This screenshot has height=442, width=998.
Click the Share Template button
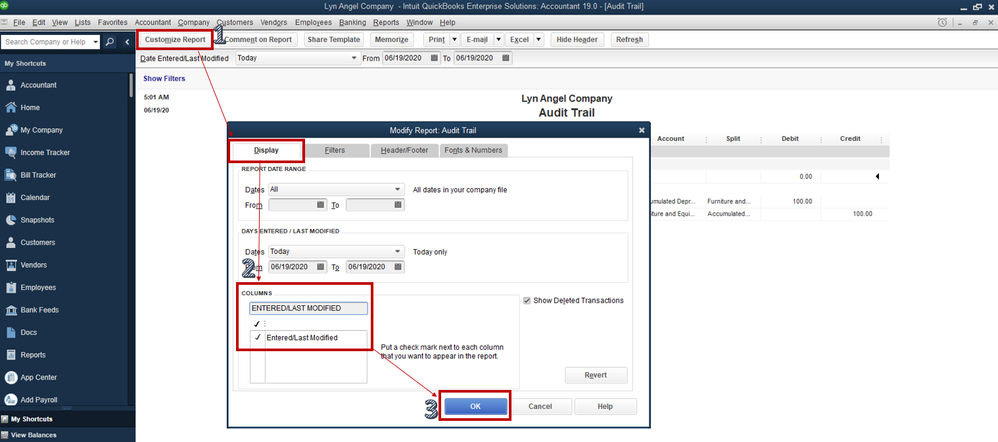pyautogui.click(x=334, y=39)
